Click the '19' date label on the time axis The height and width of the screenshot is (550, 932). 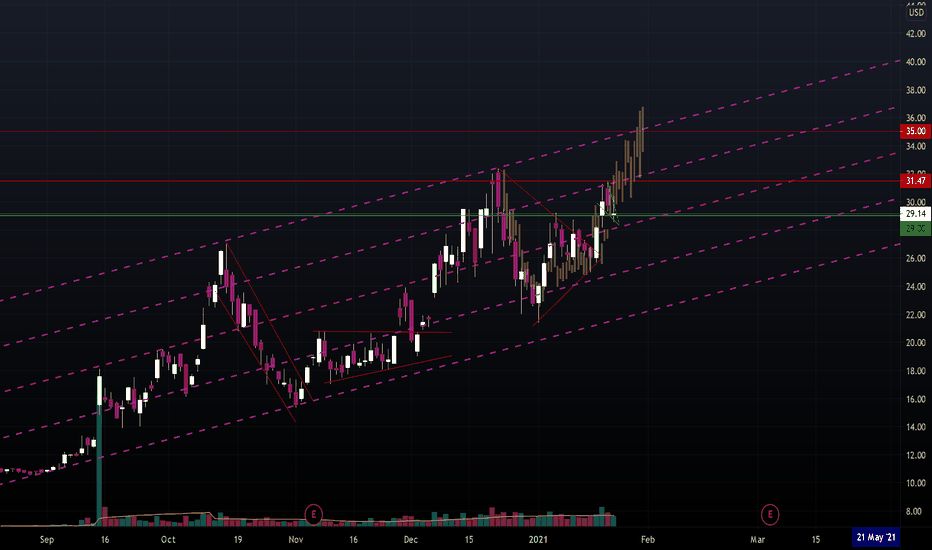pos(238,540)
